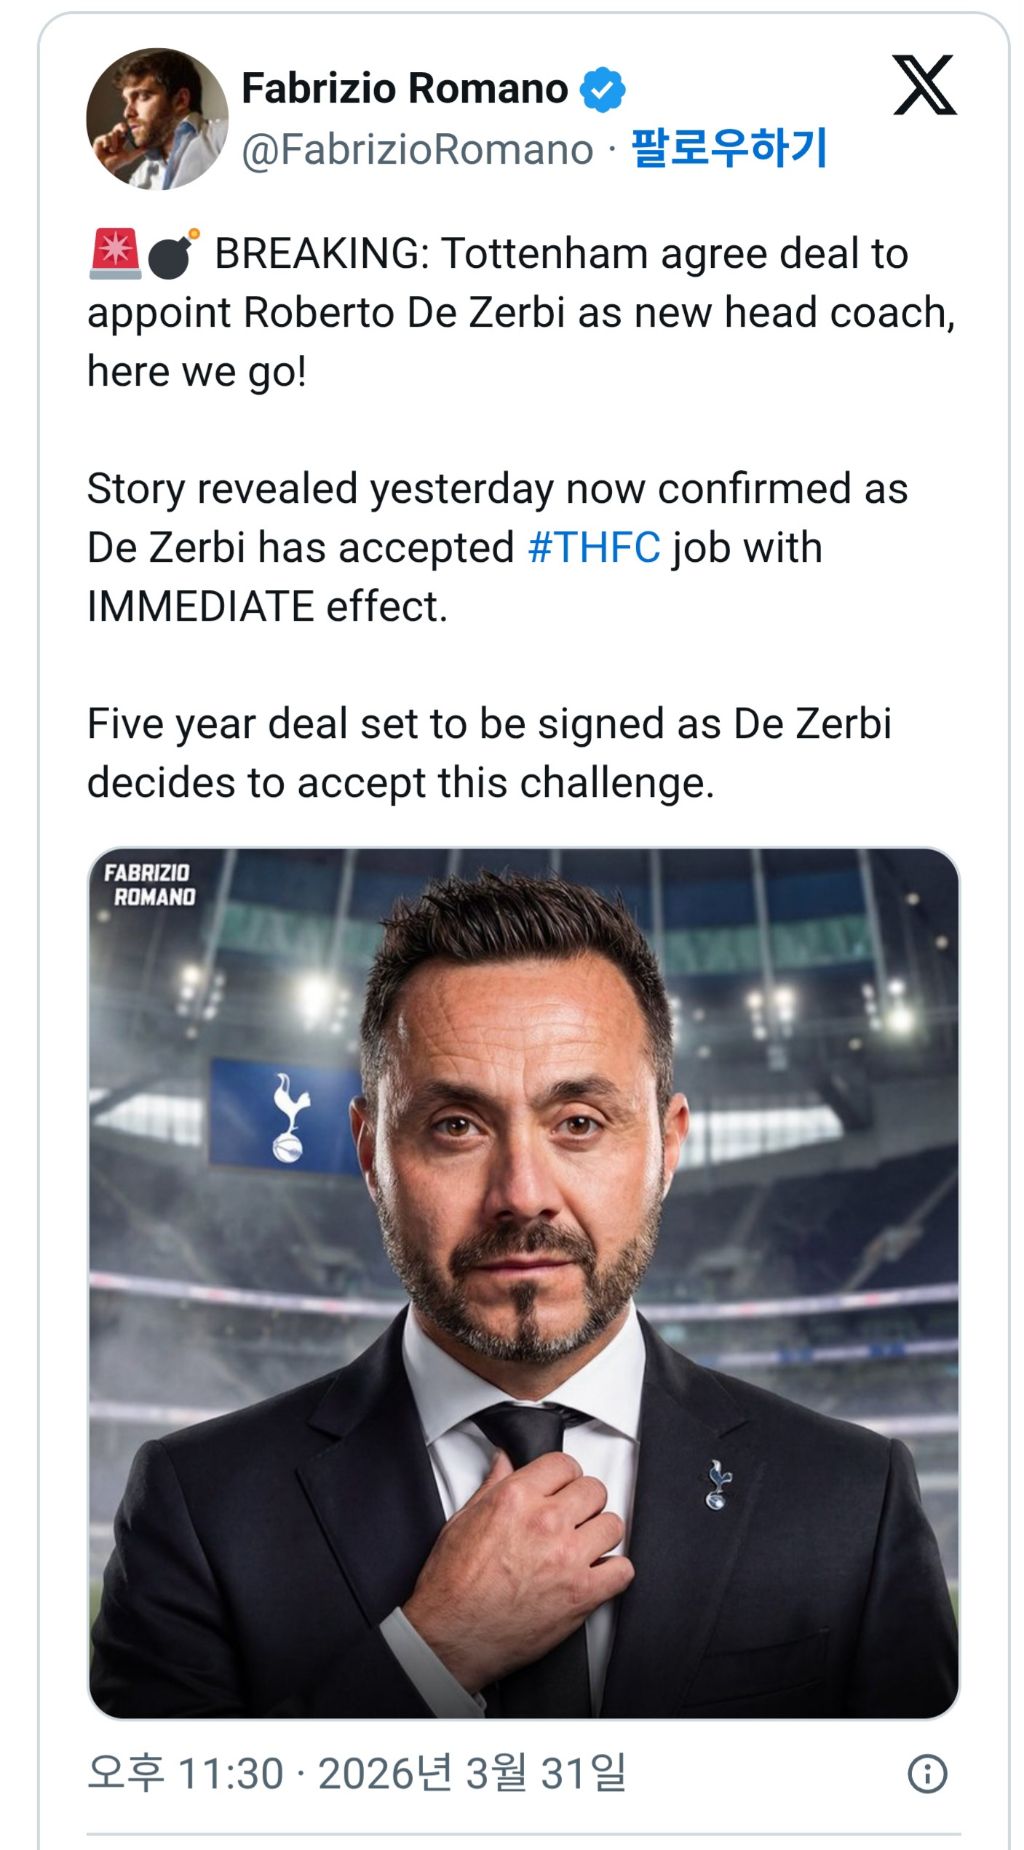Click the red siren emoji
The width and height of the screenshot is (1024, 1850).
(x=115, y=254)
